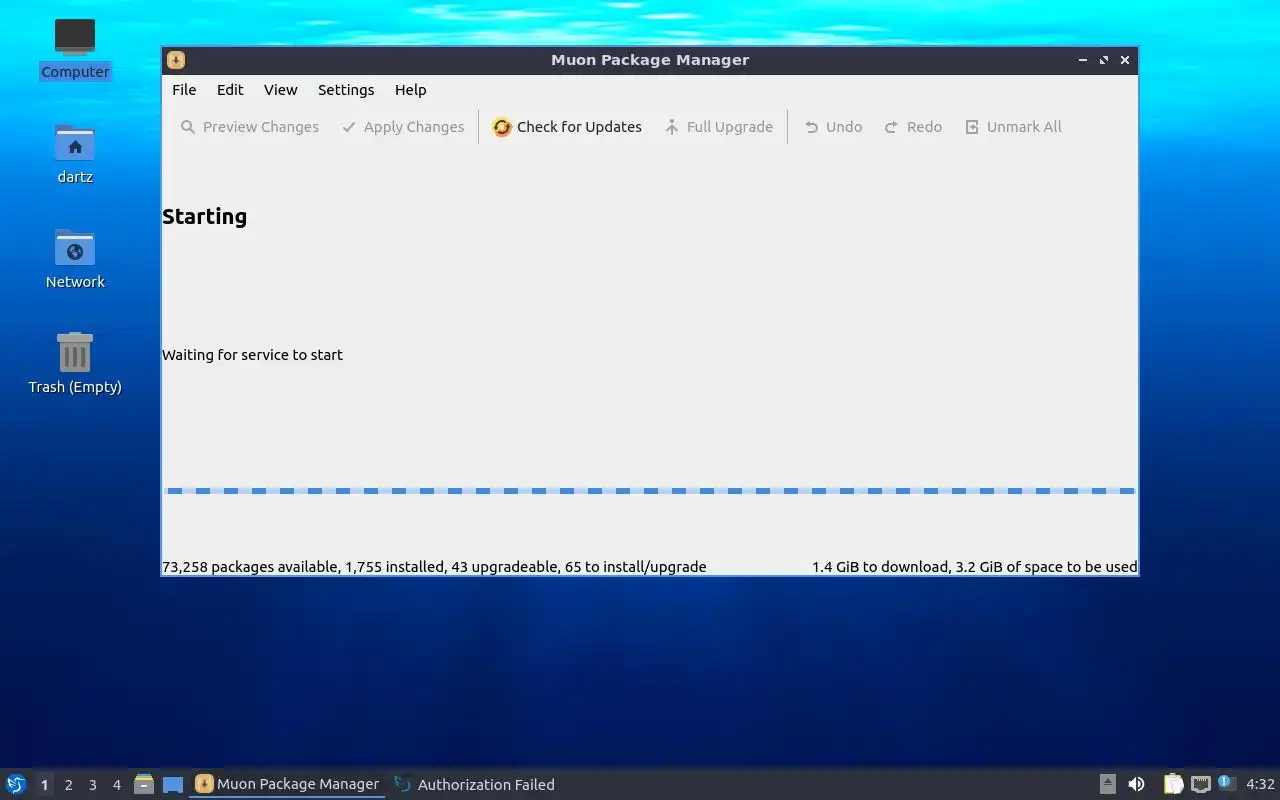Open the Authorization Failed taskbar entry
This screenshot has width=1280, height=800.
(x=475, y=784)
